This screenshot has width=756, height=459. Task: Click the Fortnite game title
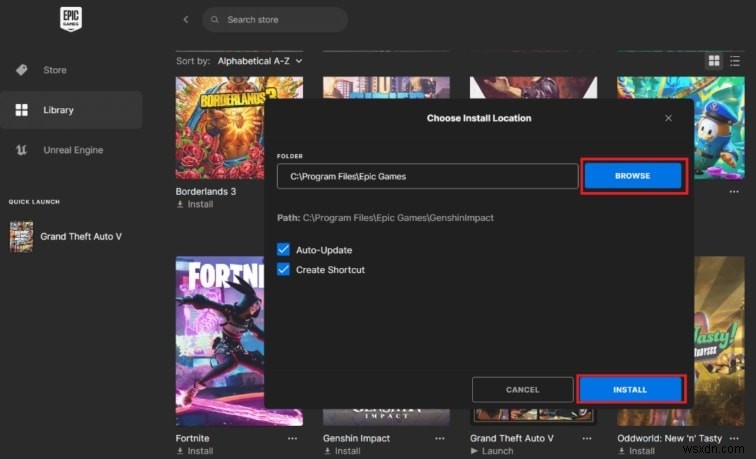(x=192, y=438)
